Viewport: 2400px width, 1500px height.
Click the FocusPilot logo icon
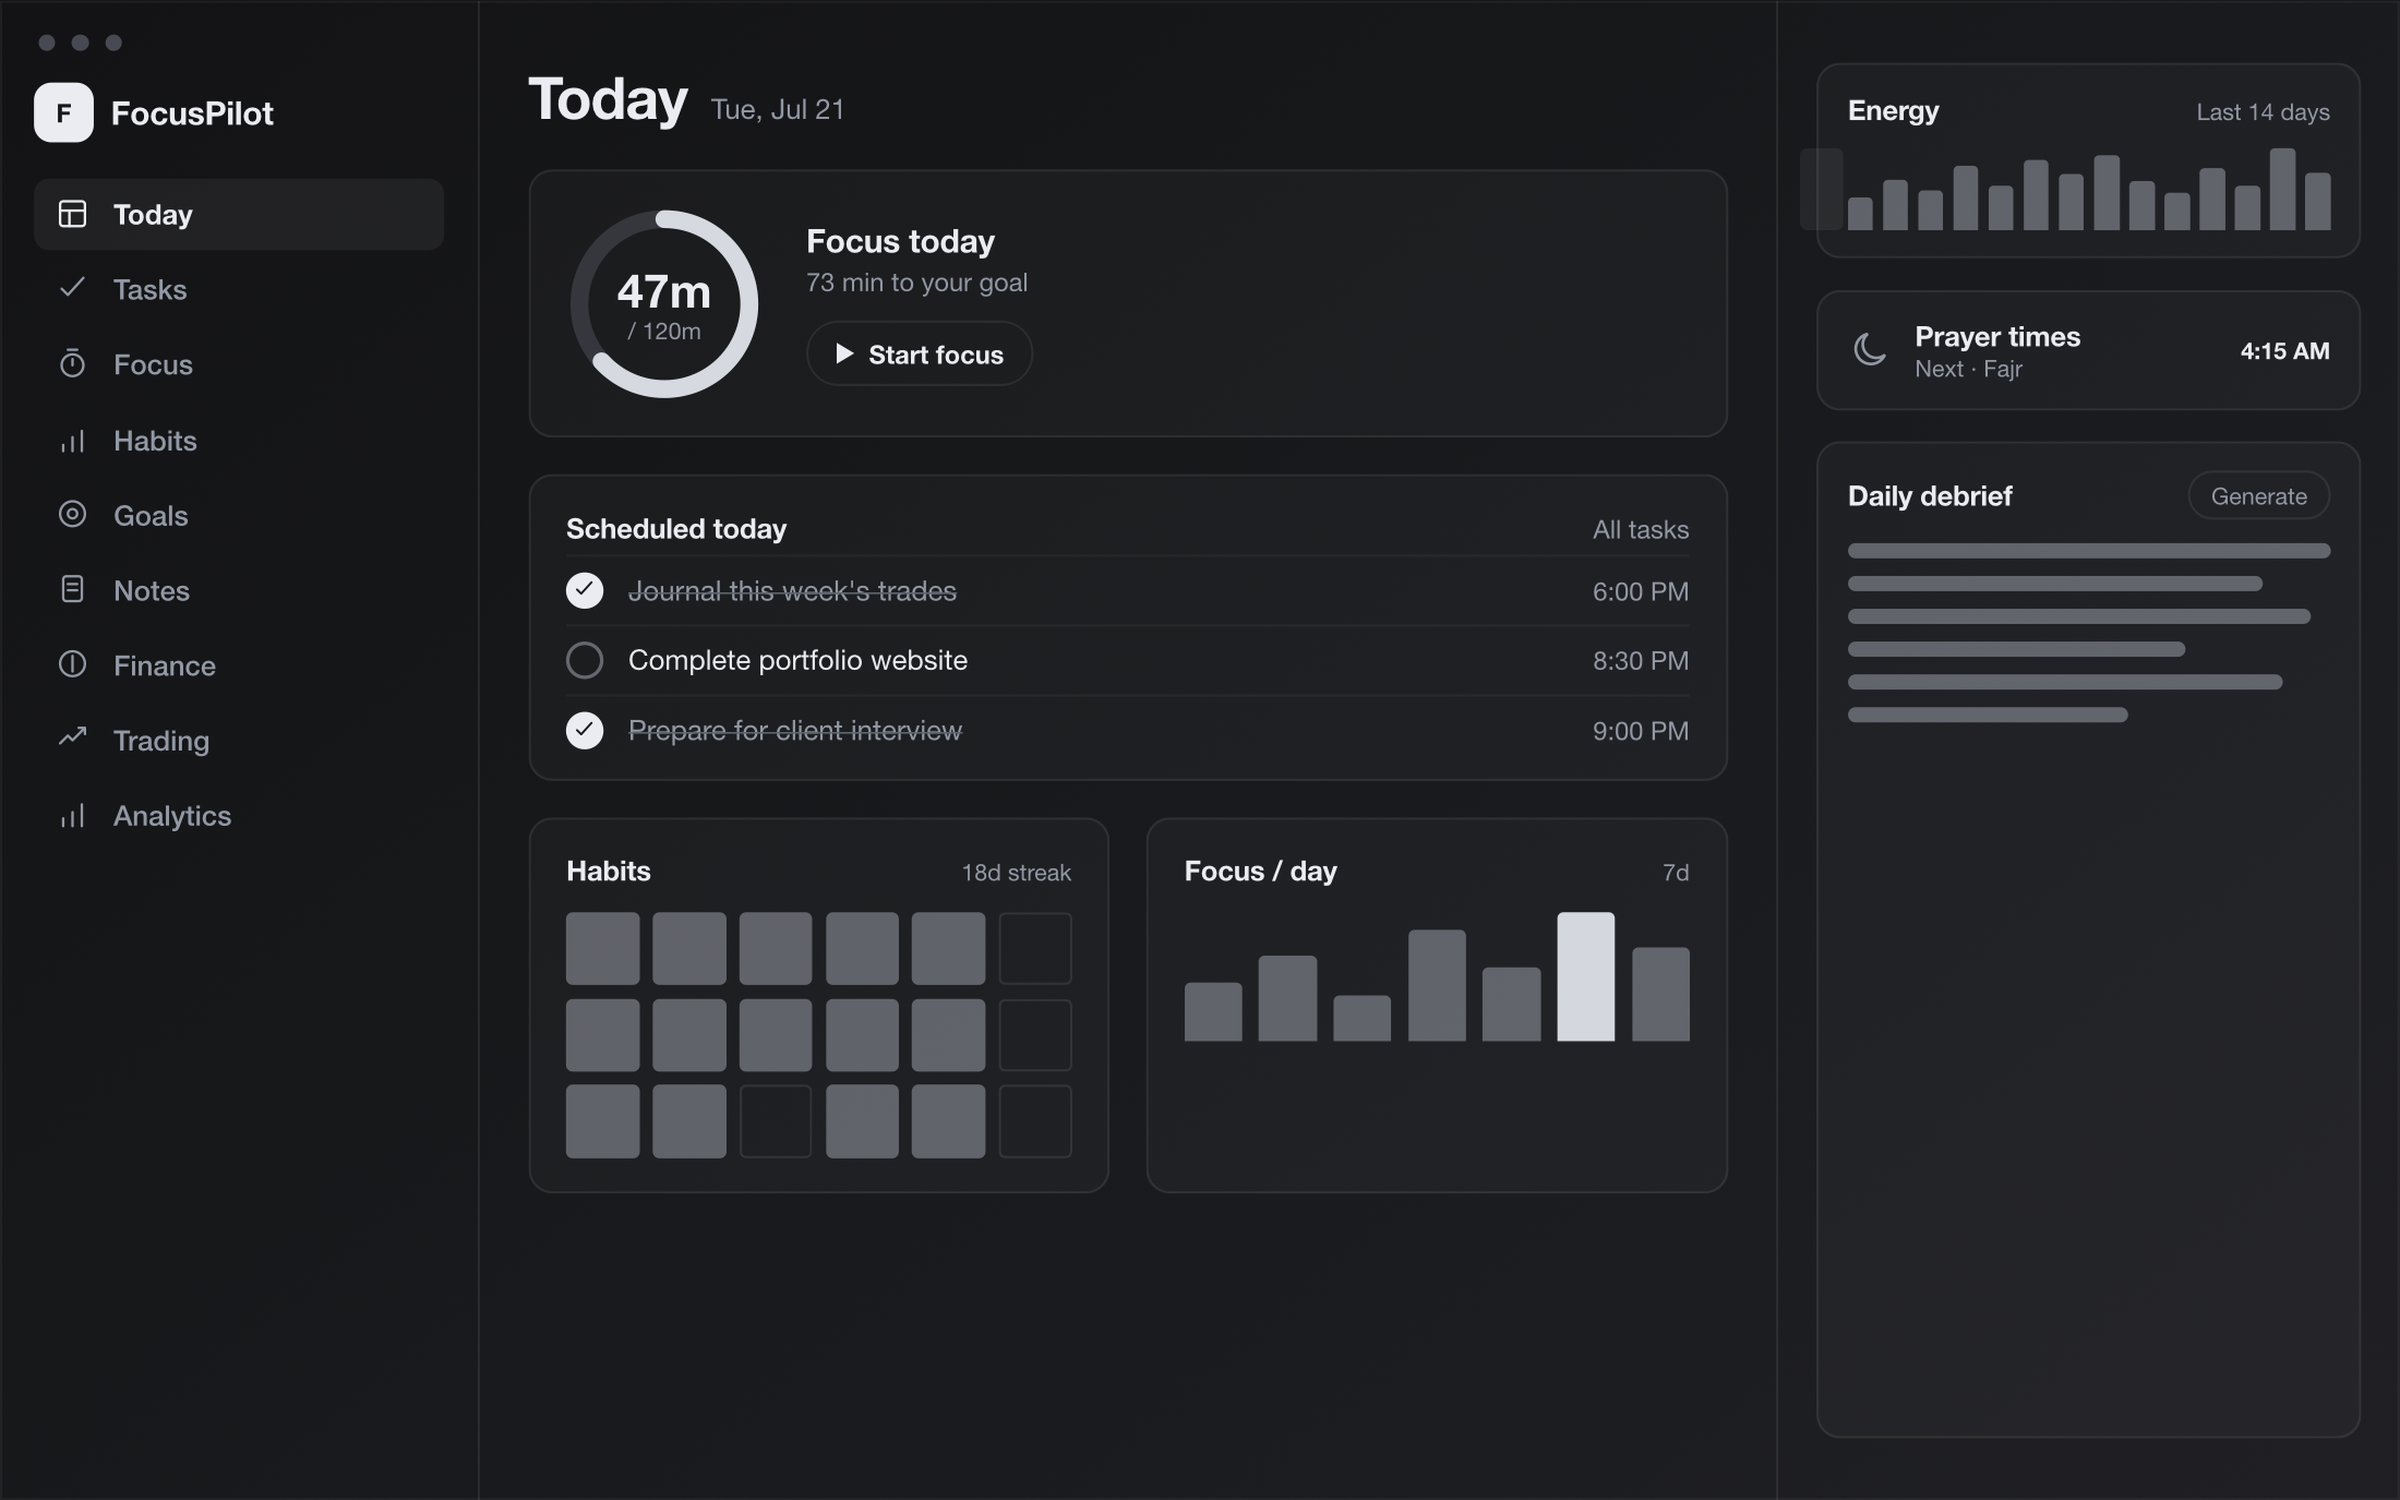63,112
